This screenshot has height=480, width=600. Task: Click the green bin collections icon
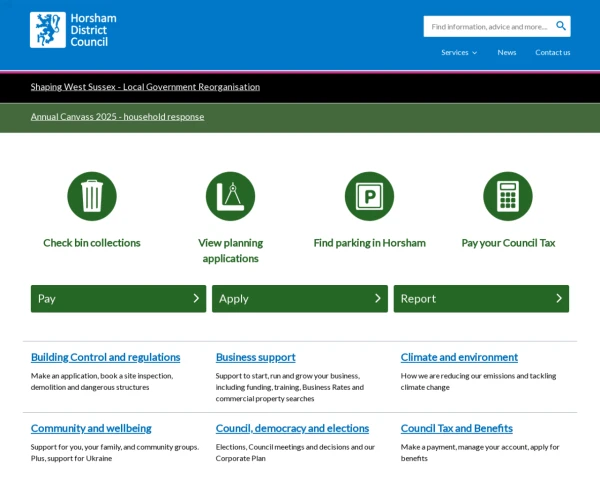(x=92, y=196)
